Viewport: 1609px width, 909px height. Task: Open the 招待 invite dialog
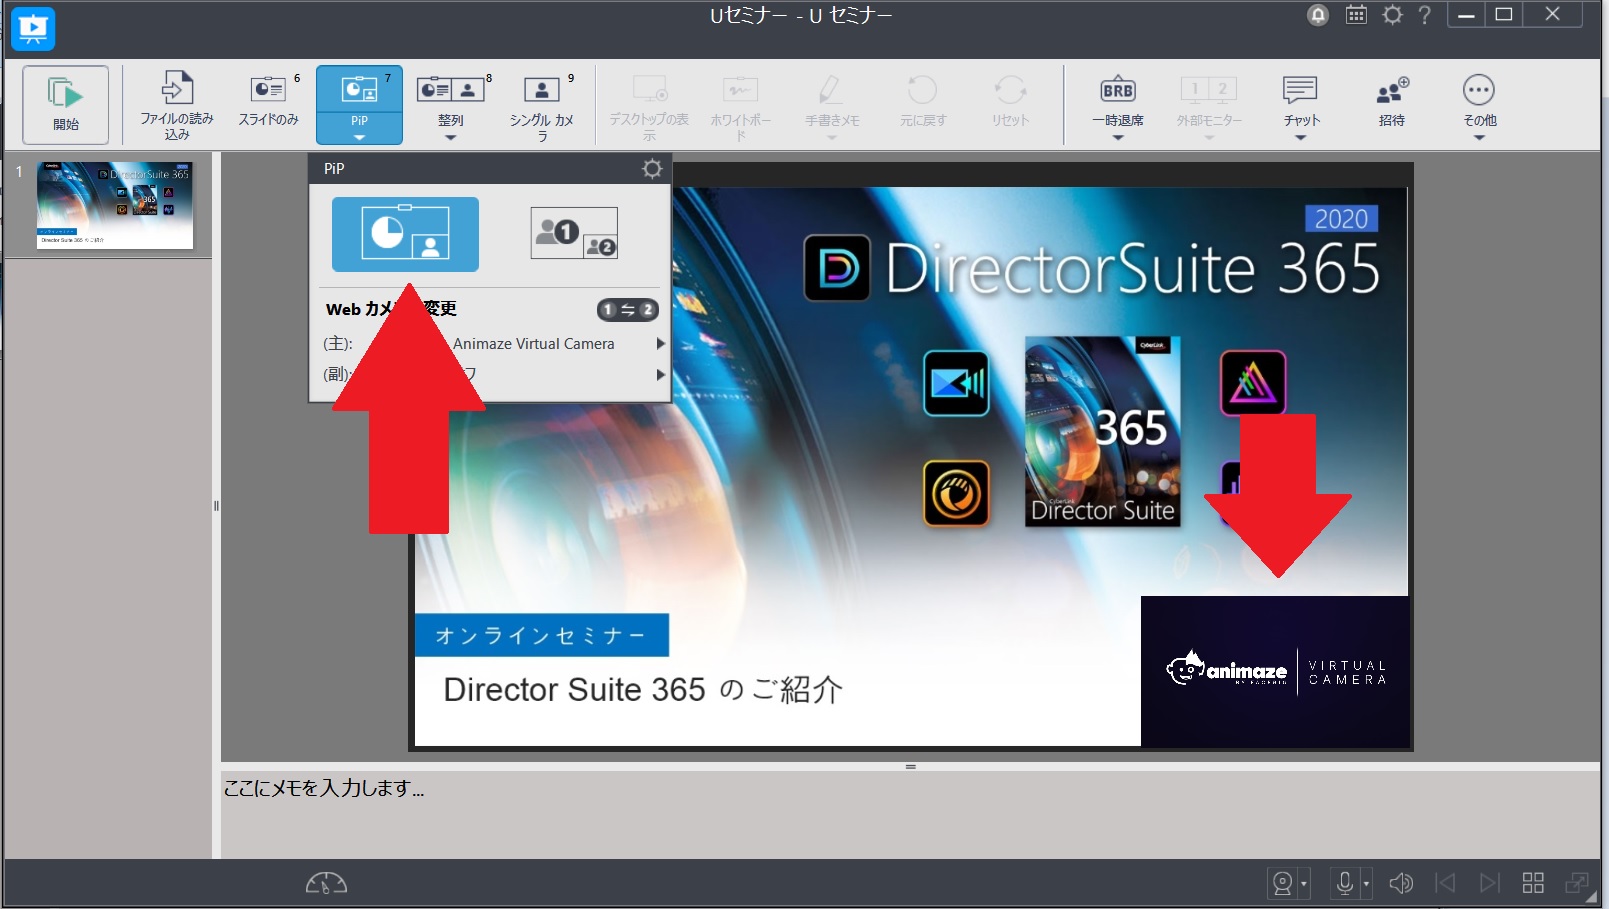(1392, 100)
